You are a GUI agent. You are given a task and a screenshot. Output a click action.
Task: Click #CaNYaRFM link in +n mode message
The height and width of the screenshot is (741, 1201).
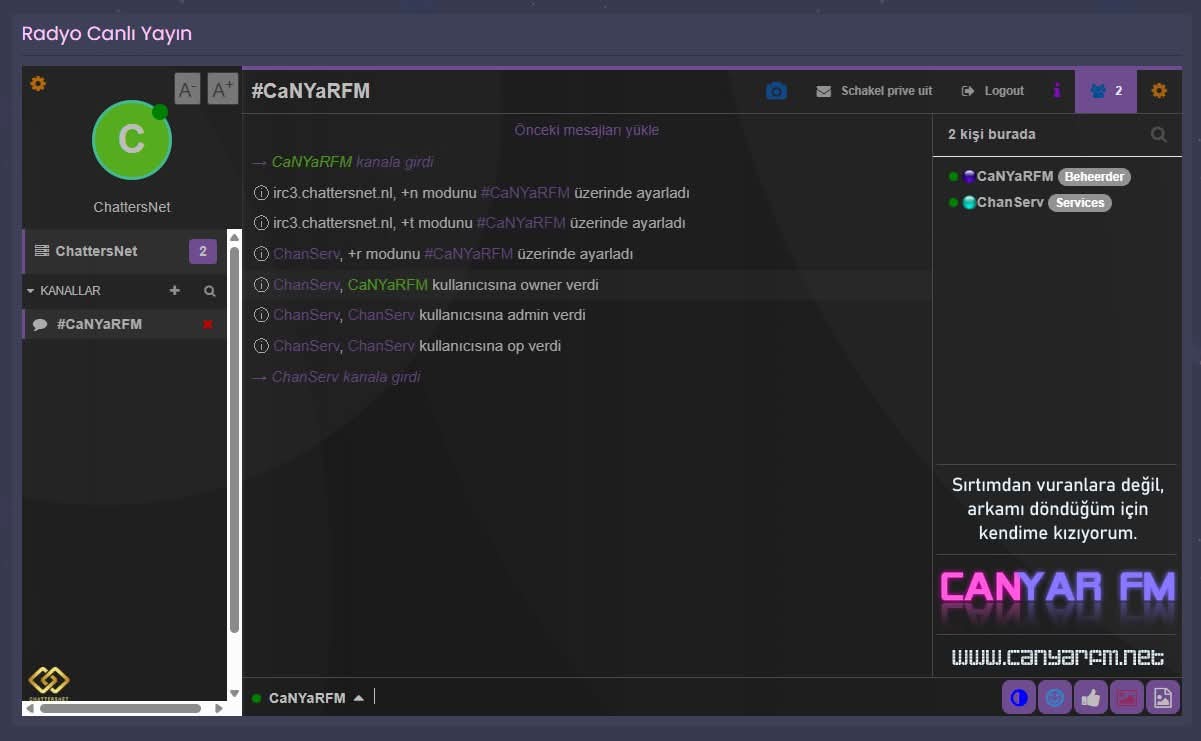(x=525, y=193)
